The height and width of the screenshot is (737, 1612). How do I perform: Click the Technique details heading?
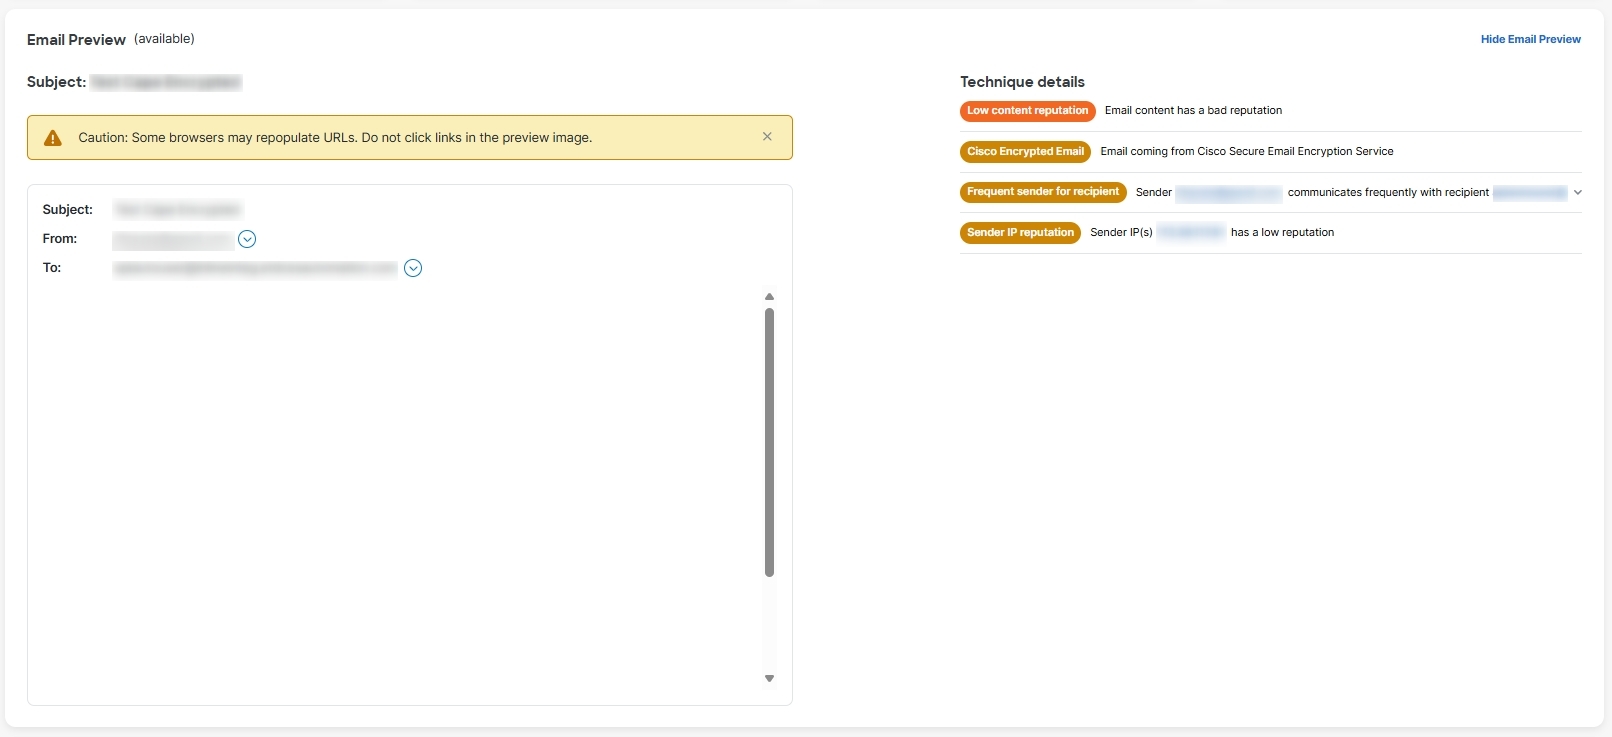point(1022,82)
